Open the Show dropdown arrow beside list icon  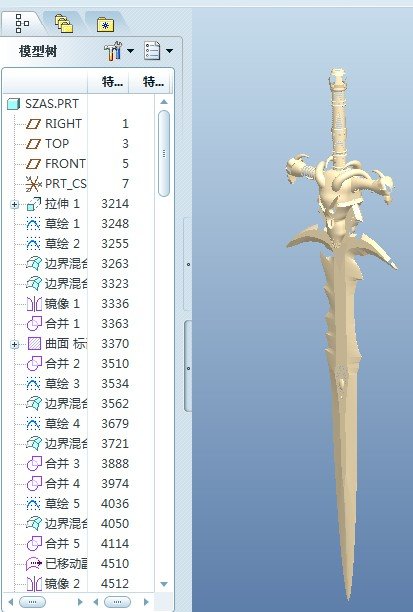(x=169, y=51)
